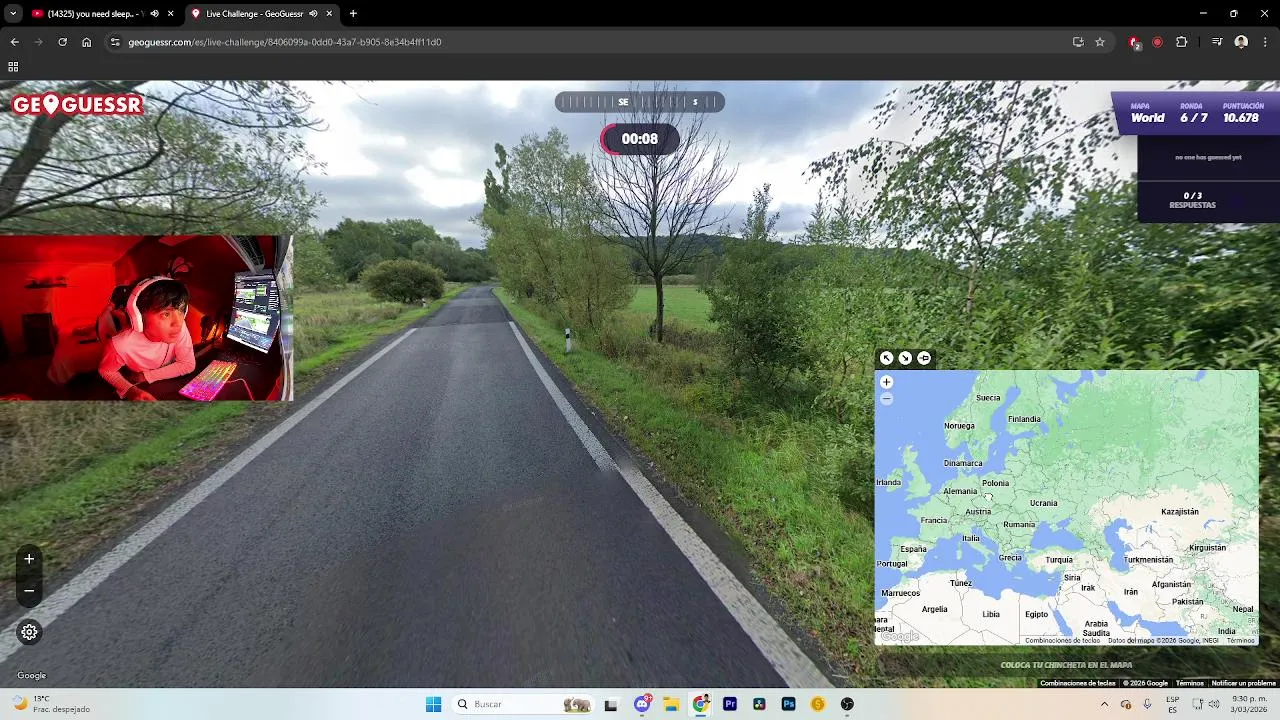This screenshot has width=1280, height=720.
Task: Place a pin on Polonia on the map
Action: [995, 483]
